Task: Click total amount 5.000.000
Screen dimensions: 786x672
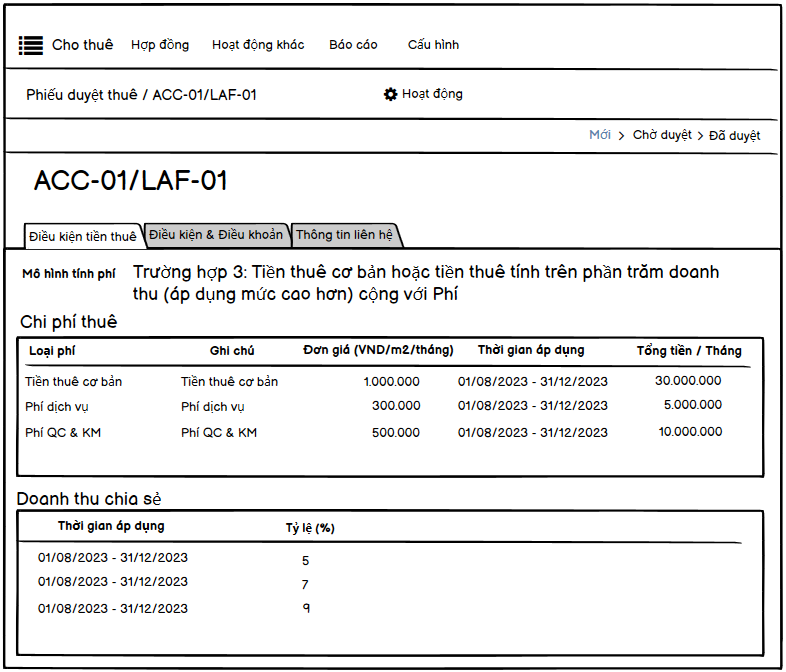Action: pyautogui.click(x=693, y=405)
